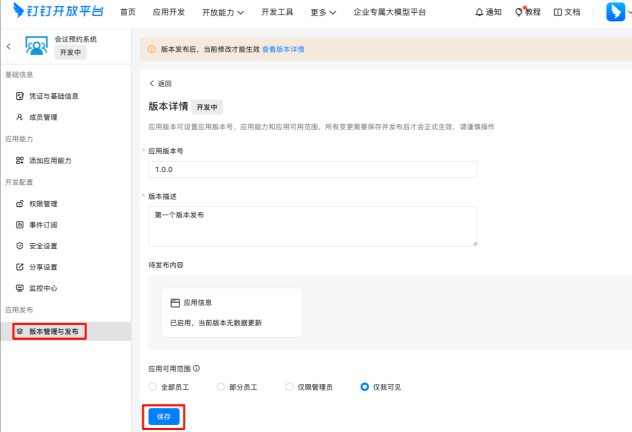Click the blue 保存 button
Viewport: 632px width, 432px height.
163,415
